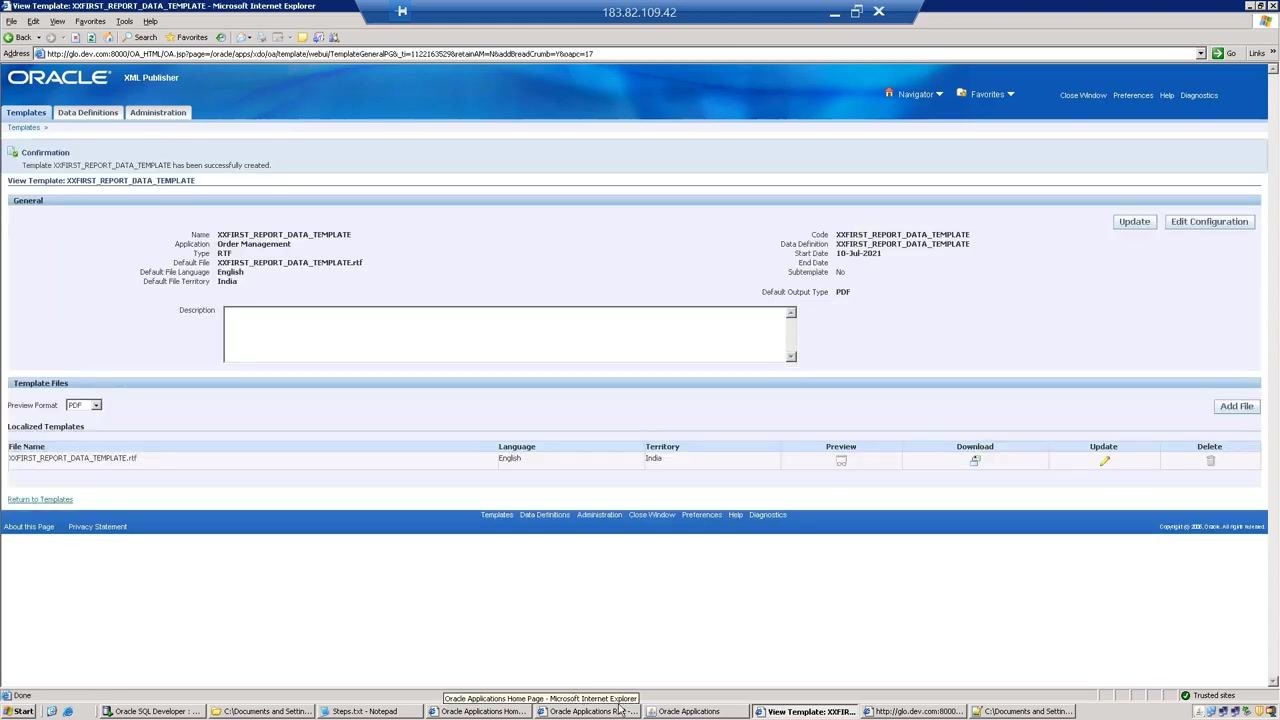Open the View menu
The height and width of the screenshot is (720, 1280).
tap(57, 21)
